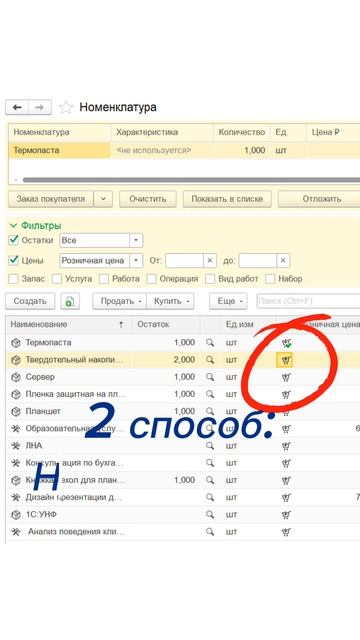
Task: Open the dropdown arrow next to Заказ покупателя
Action: [x=103, y=199]
